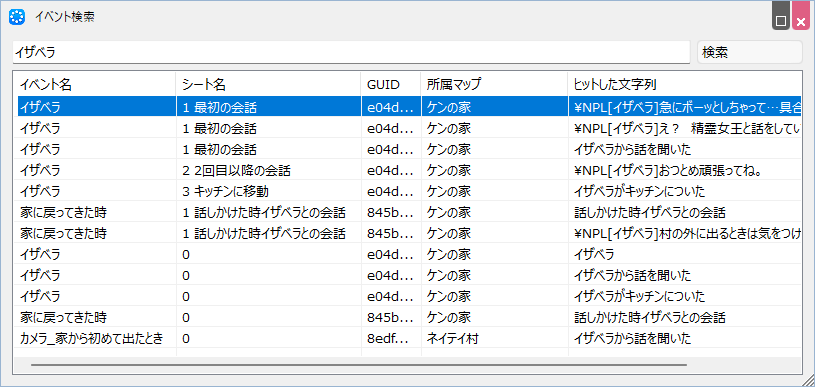Select row with 村の外に出るときは気をつけ text
The image size is (815, 387).
(409, 233)
